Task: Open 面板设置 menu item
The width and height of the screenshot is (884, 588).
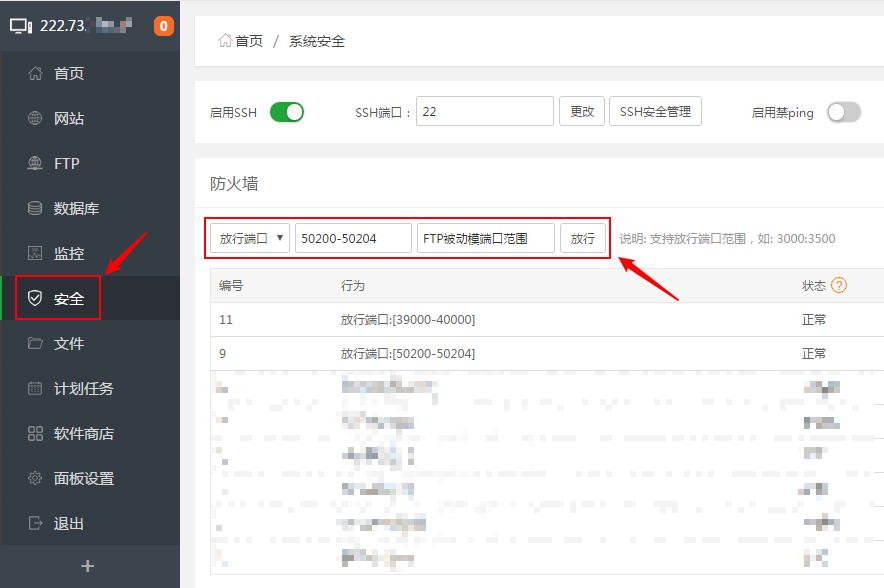Action: (84, 478)
